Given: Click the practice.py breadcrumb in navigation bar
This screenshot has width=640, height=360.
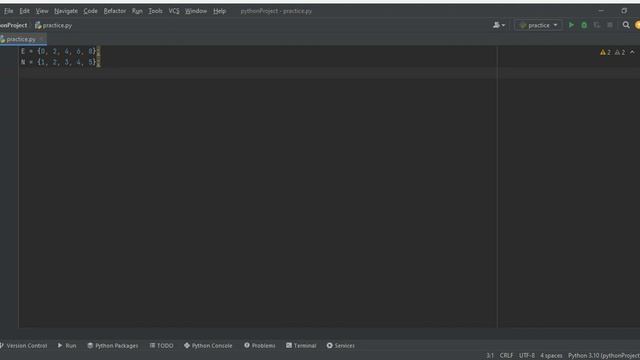Looking at the screenshot, I should (53, 25).
